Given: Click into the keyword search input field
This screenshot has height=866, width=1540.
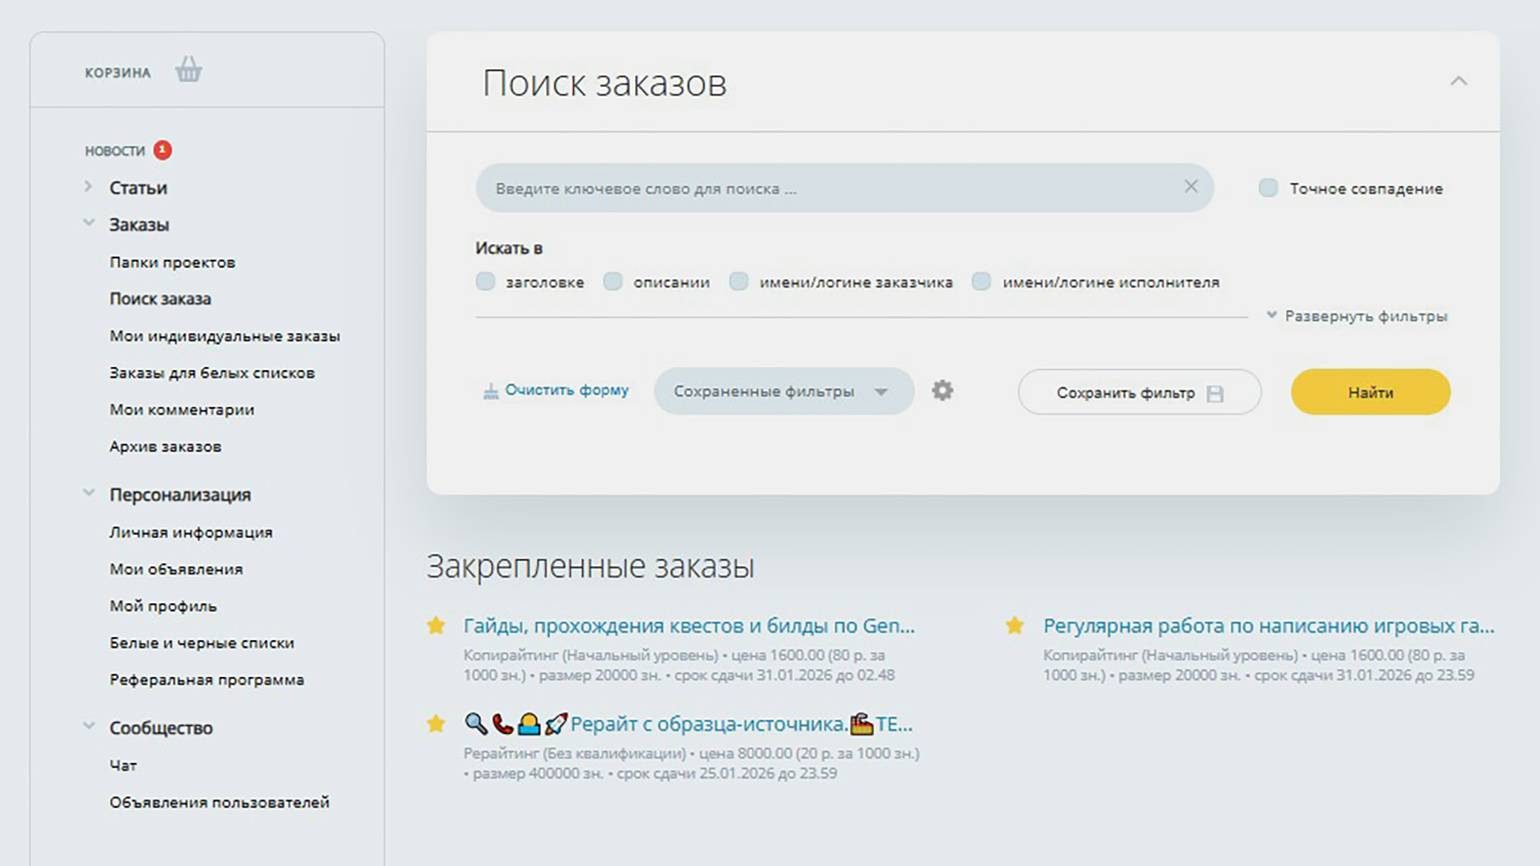Looking at the screenshot, I should (x=830, y=188).
